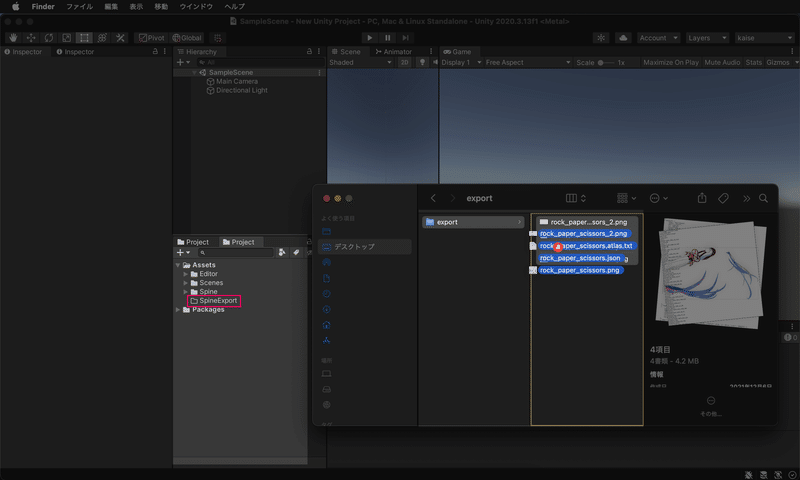800x480 pixels.
Task: Open Layers dropdown
Action: point(707,38)
